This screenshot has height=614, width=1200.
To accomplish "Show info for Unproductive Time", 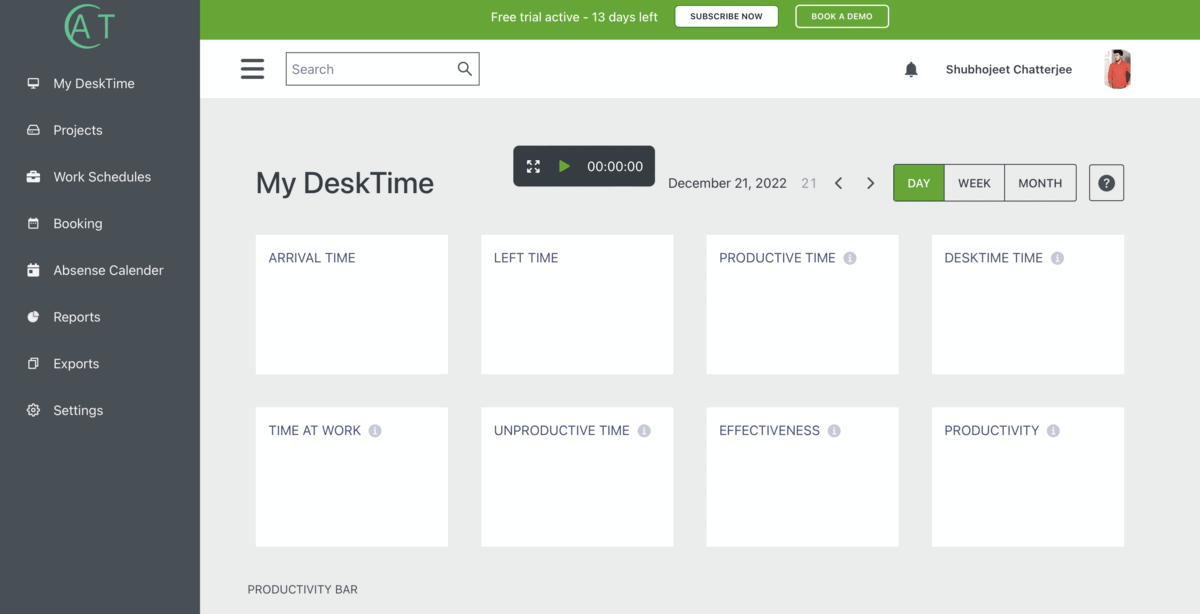I will (644, 431).
